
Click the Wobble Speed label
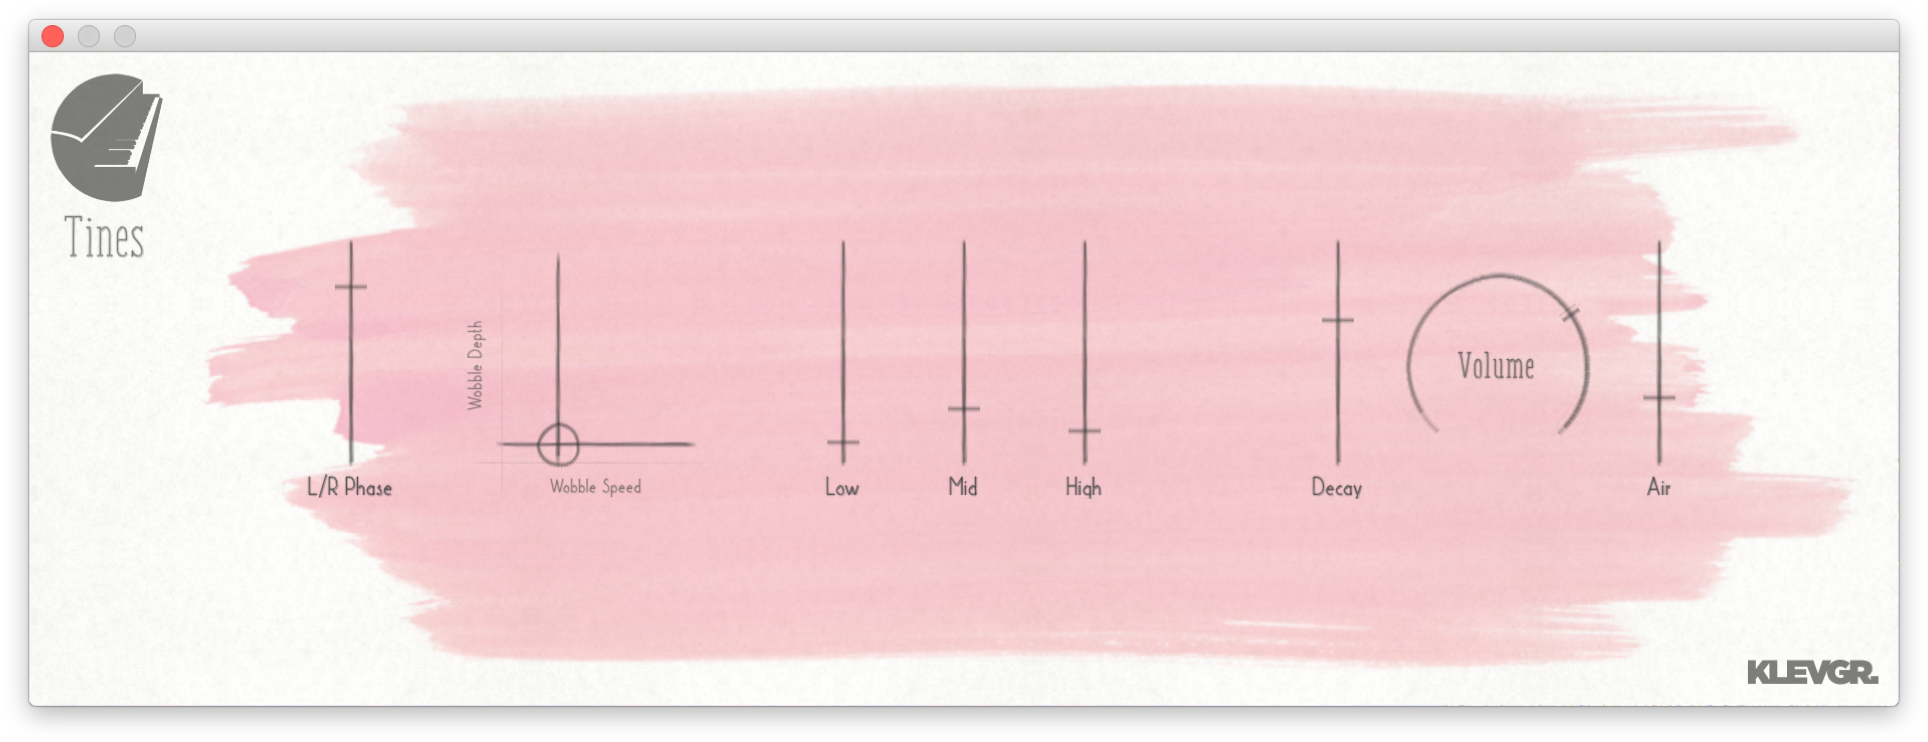click(596, 487)
